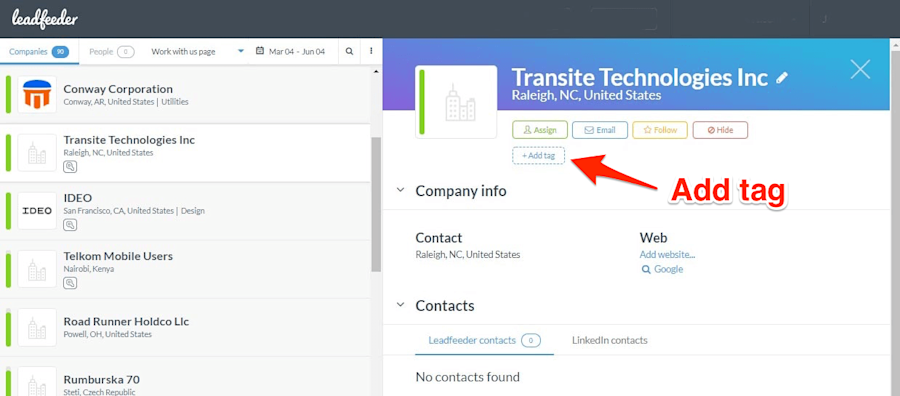Viewport: 900px width, 396px height.
Task: Close the company details panel
Action: coord(860,69)
